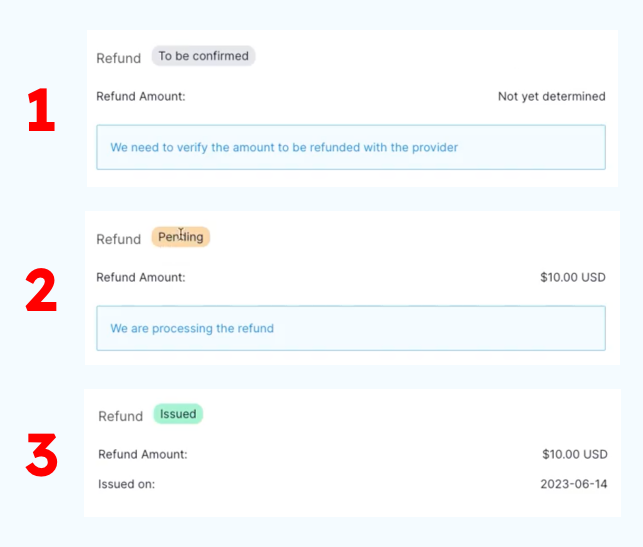Select the red number 3 step marker
This screenshot has width=643, height=547.
click(41, 457)
